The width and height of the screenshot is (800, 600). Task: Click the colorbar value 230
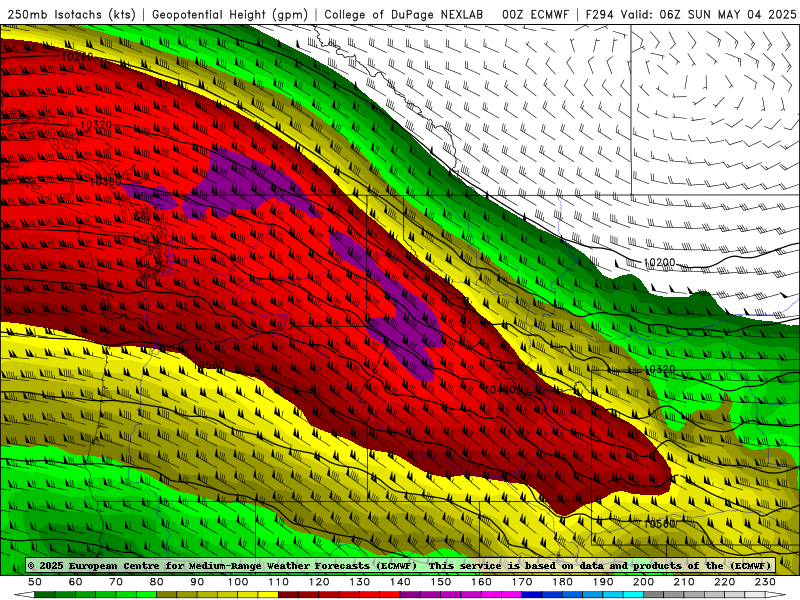765,582
